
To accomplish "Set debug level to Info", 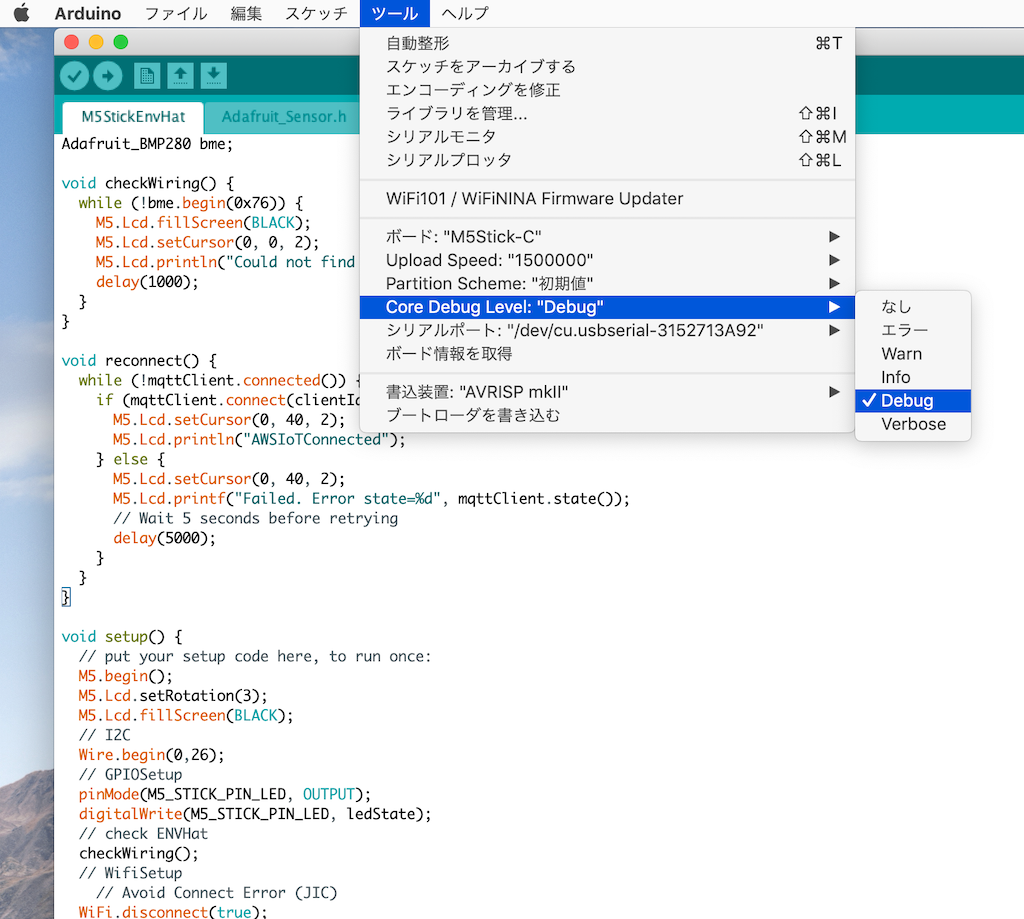I will tap(913, 378).
